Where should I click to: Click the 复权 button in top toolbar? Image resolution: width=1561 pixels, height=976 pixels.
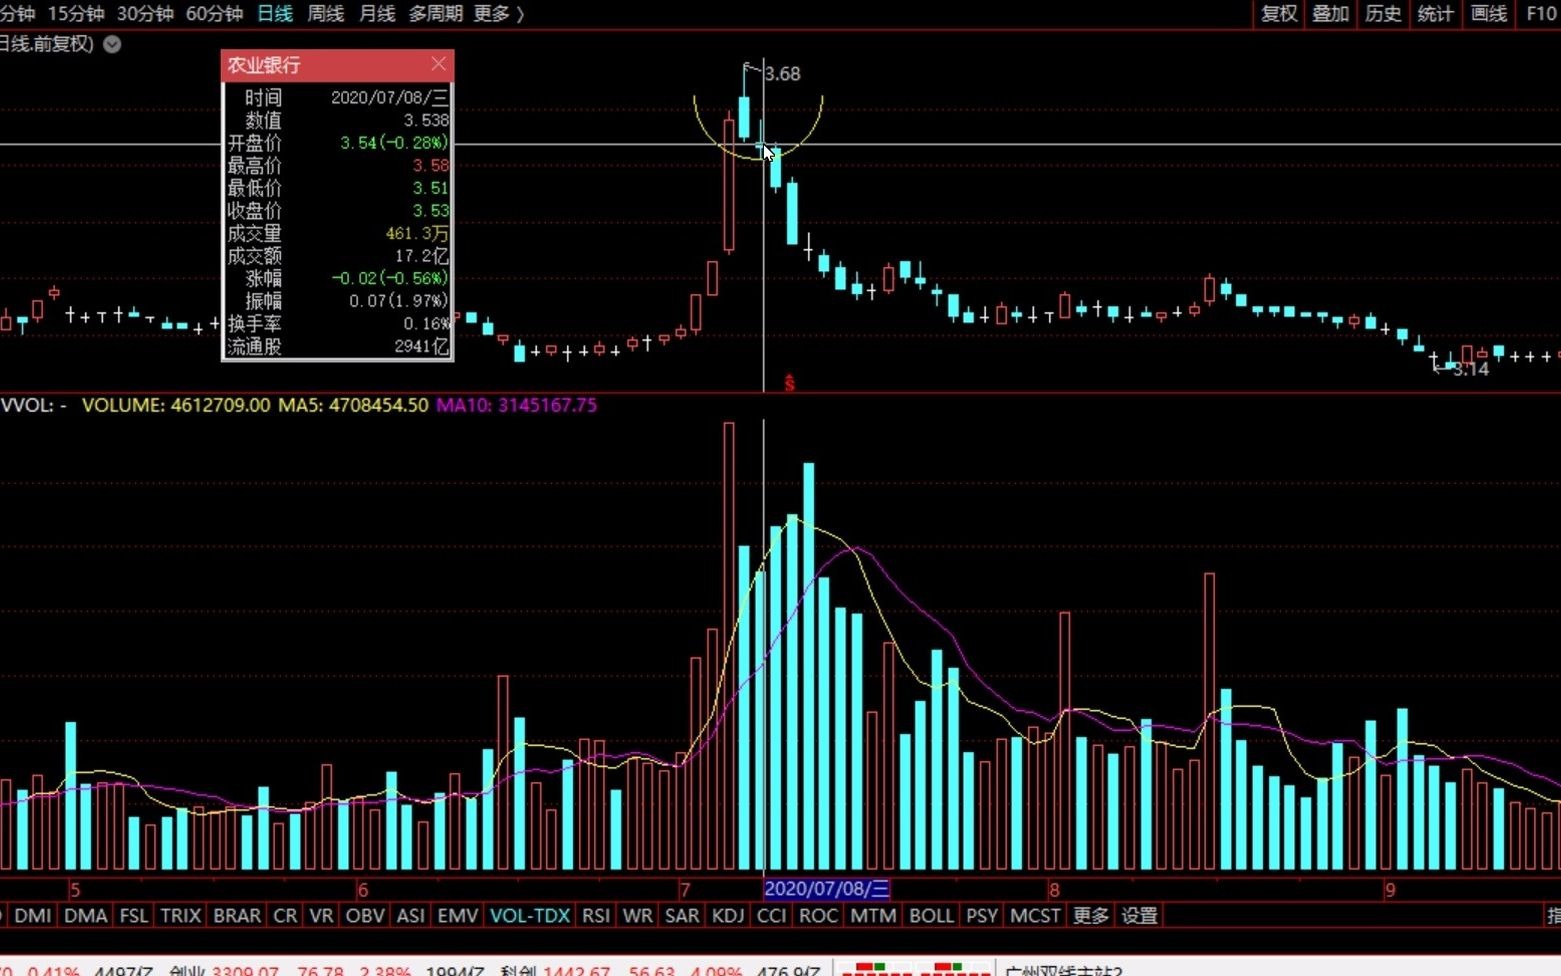click(x=1278, y=13)
